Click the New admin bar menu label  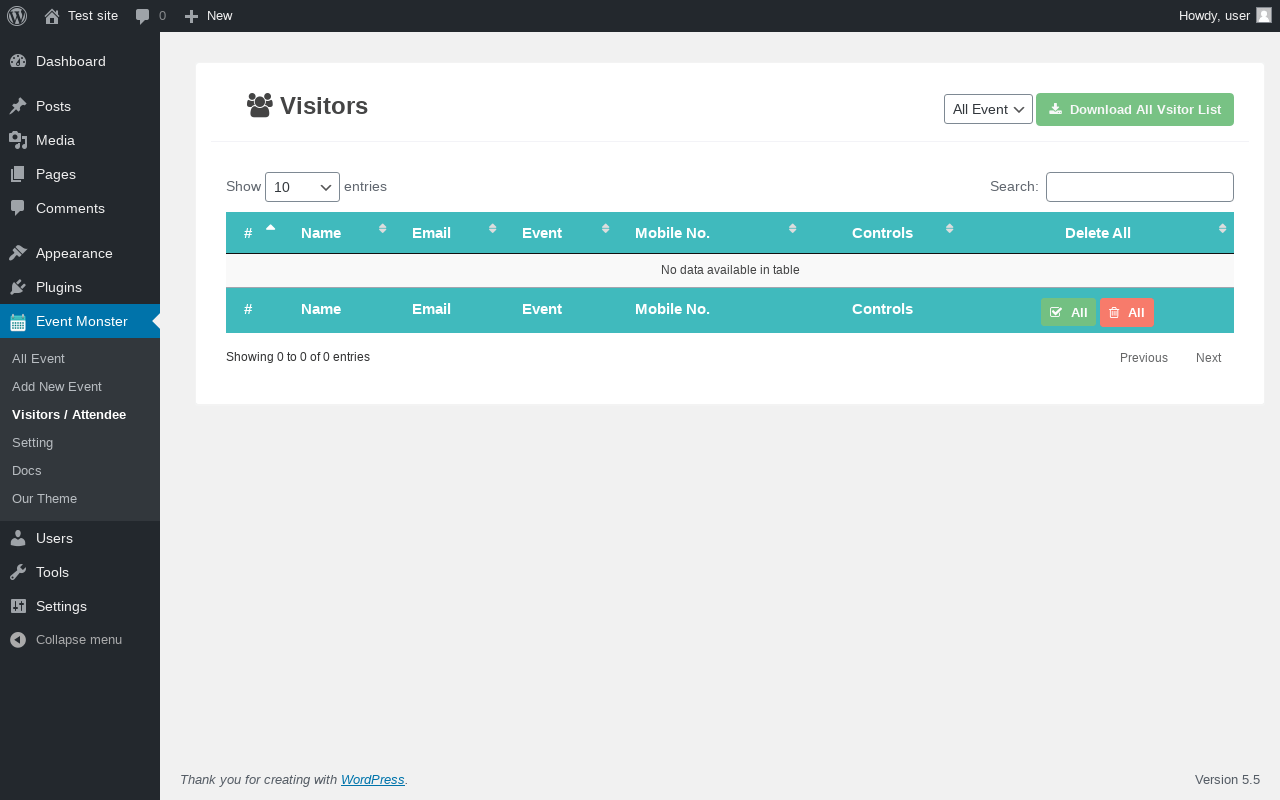[x=220, y=16]
